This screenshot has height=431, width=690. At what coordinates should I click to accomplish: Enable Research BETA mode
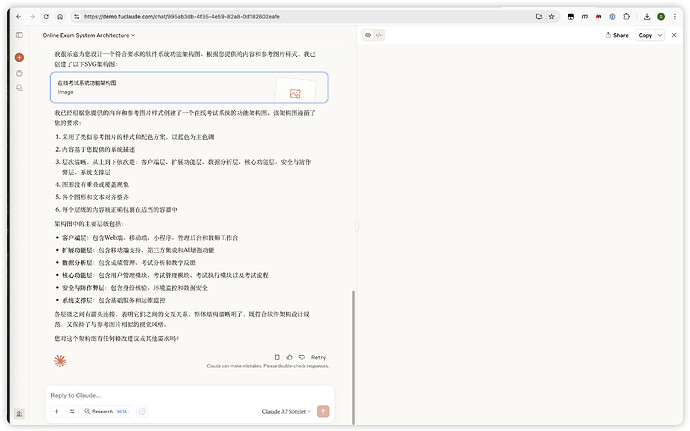coord(106,411)
